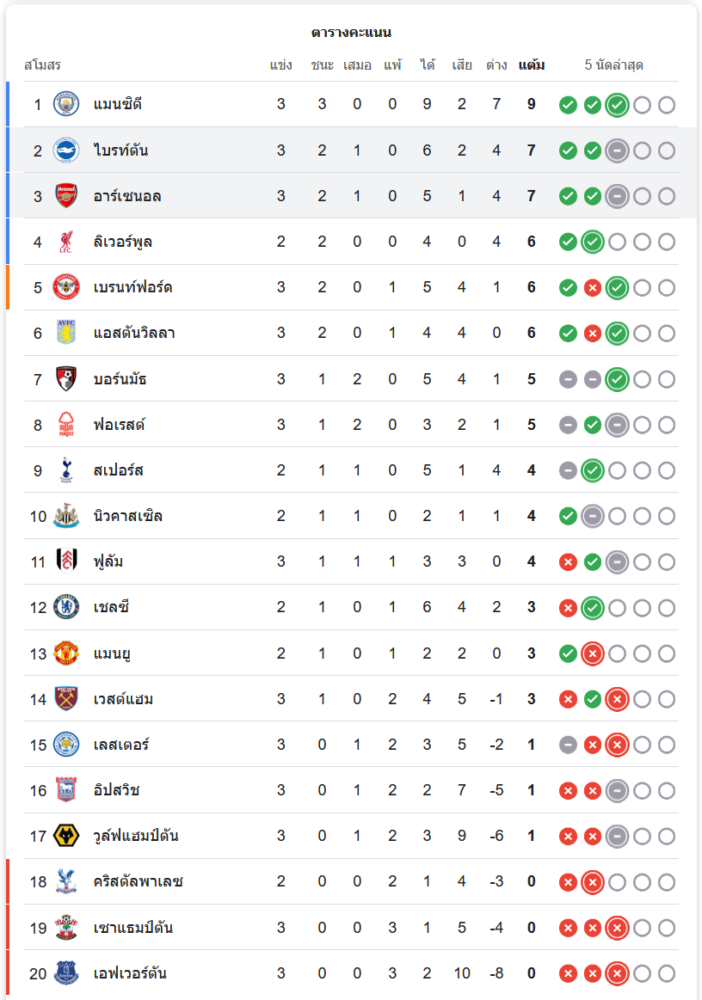Click the สโมสร club column header
Image resolution: width=702 pixels, height=1000 pixels.
tap(42, 66)
